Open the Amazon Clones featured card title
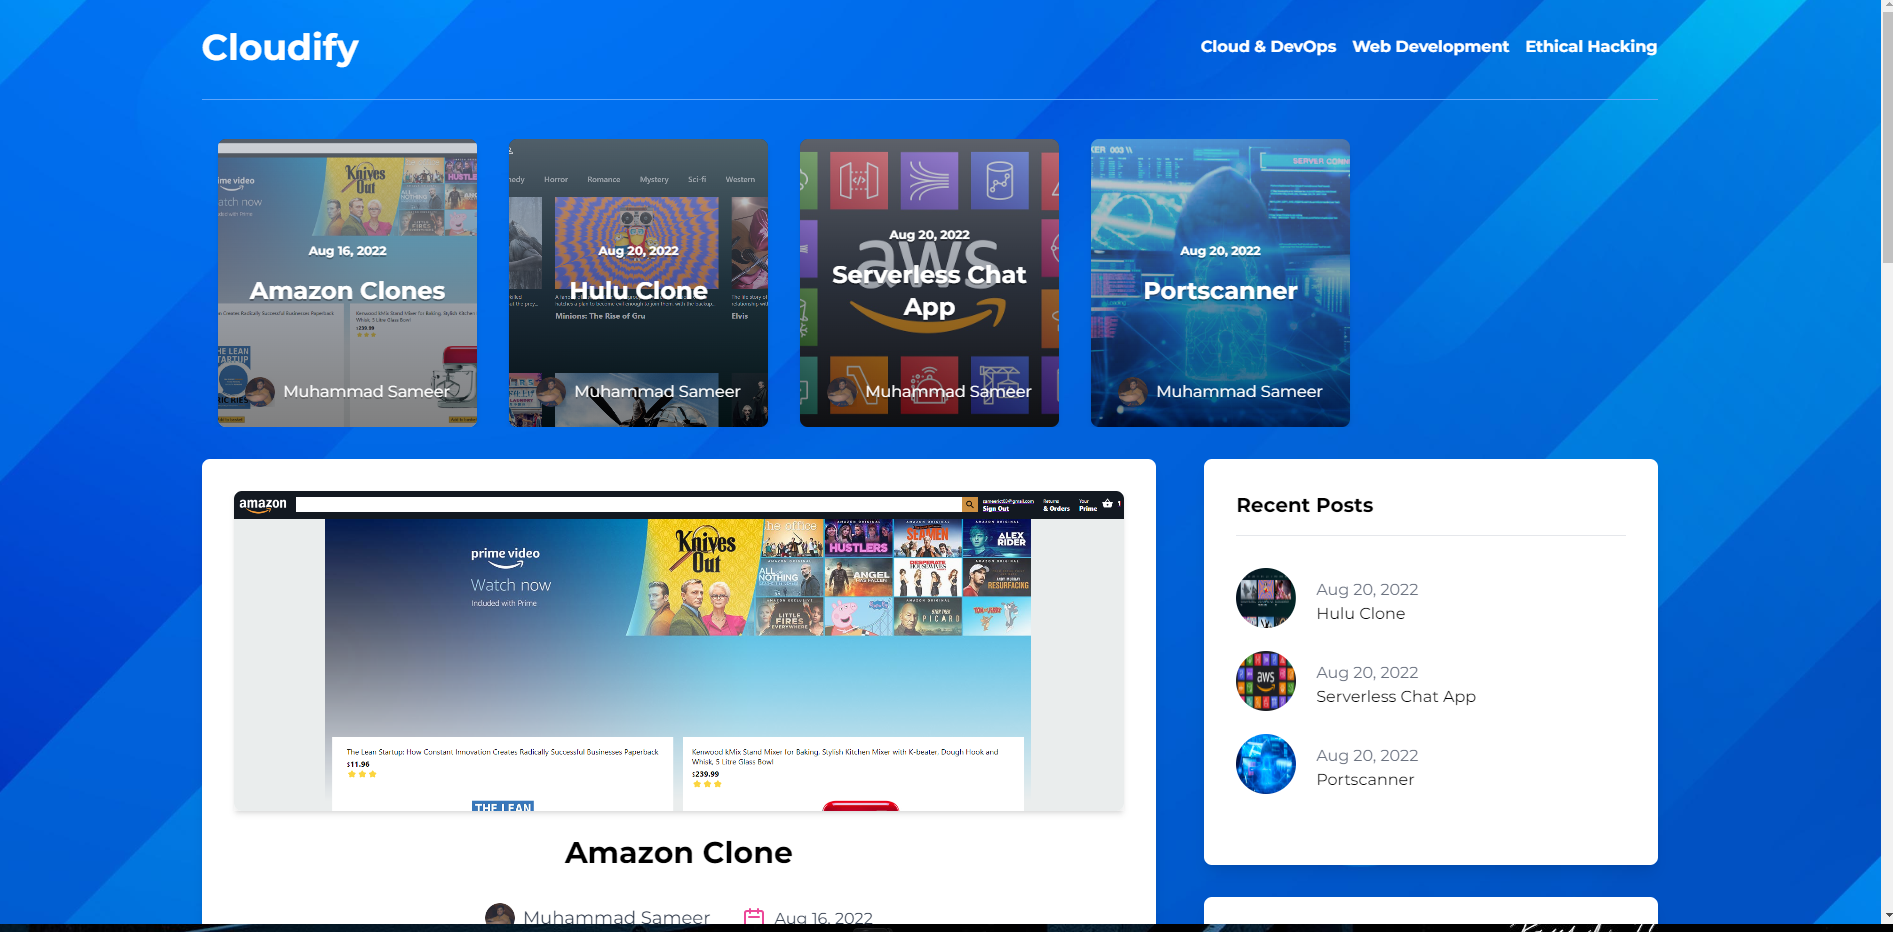 coord(347,290)
